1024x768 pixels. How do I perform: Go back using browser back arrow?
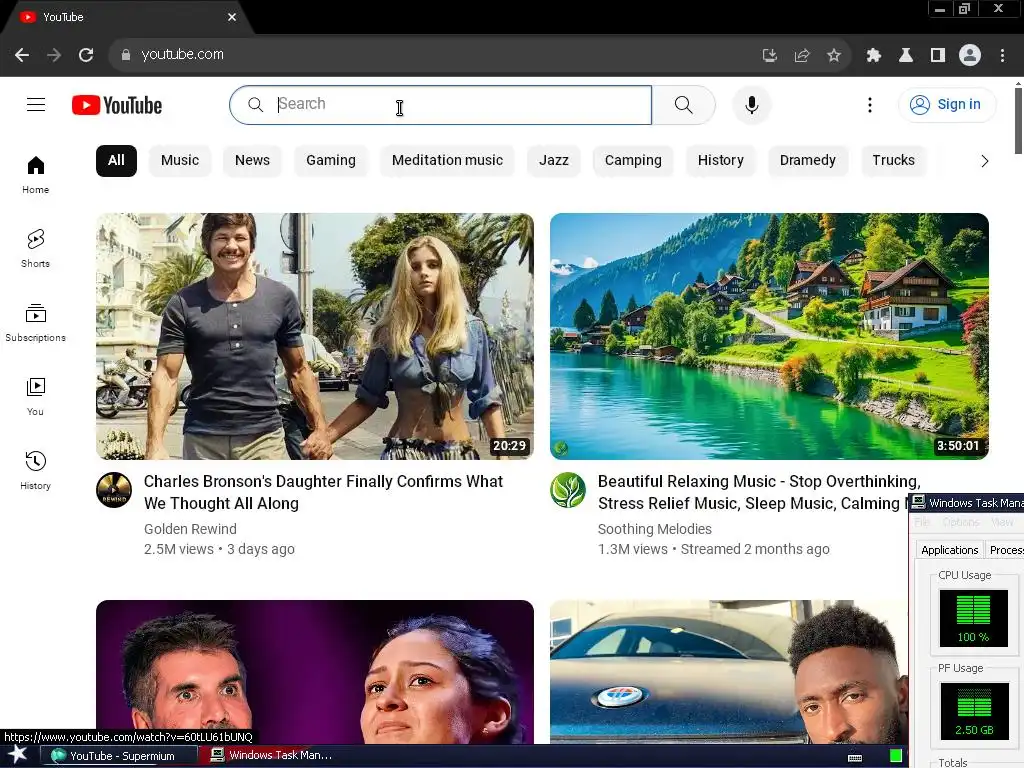(x=22, y=55)
